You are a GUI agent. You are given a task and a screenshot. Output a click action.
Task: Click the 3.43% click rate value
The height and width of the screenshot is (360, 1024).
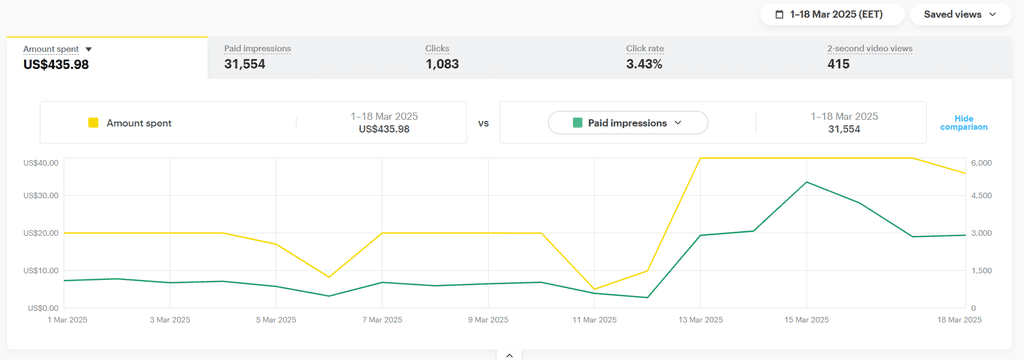pyautogui.click(x=644, y=64)
